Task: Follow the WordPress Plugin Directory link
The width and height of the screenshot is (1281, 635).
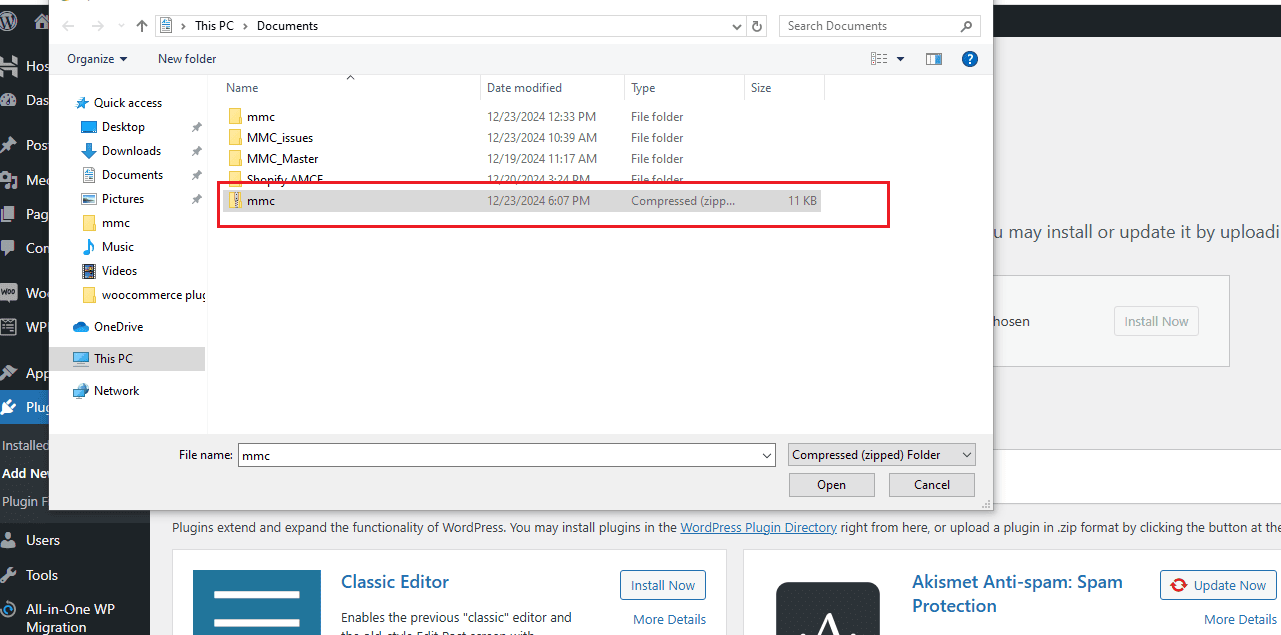Action: click(758, 527)
